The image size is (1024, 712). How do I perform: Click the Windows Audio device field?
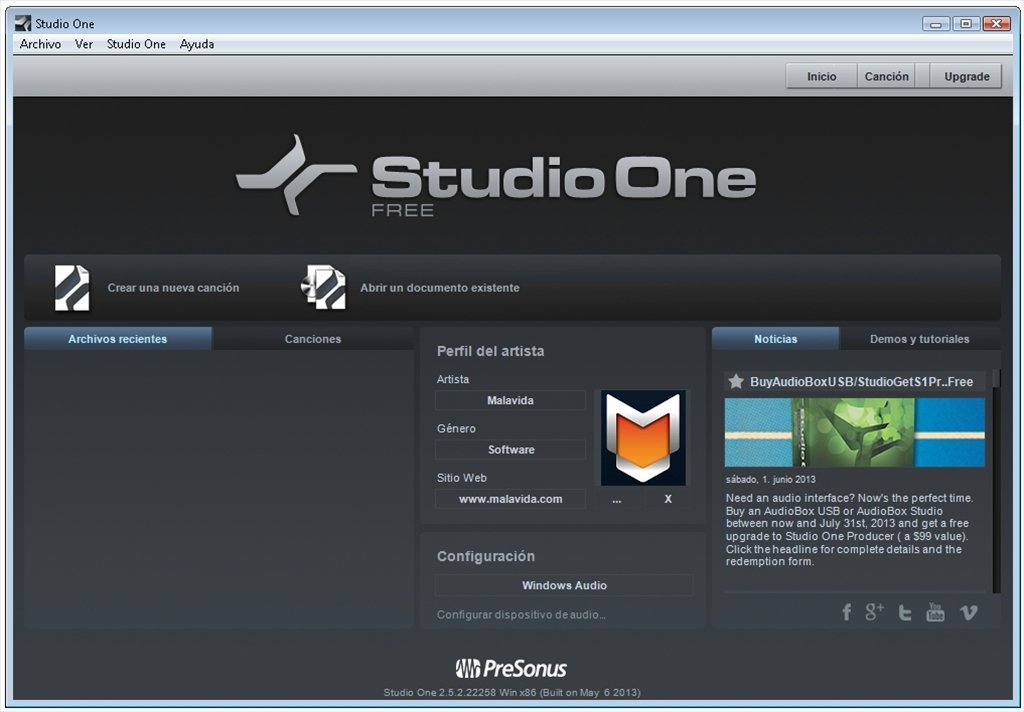[564, 585]
